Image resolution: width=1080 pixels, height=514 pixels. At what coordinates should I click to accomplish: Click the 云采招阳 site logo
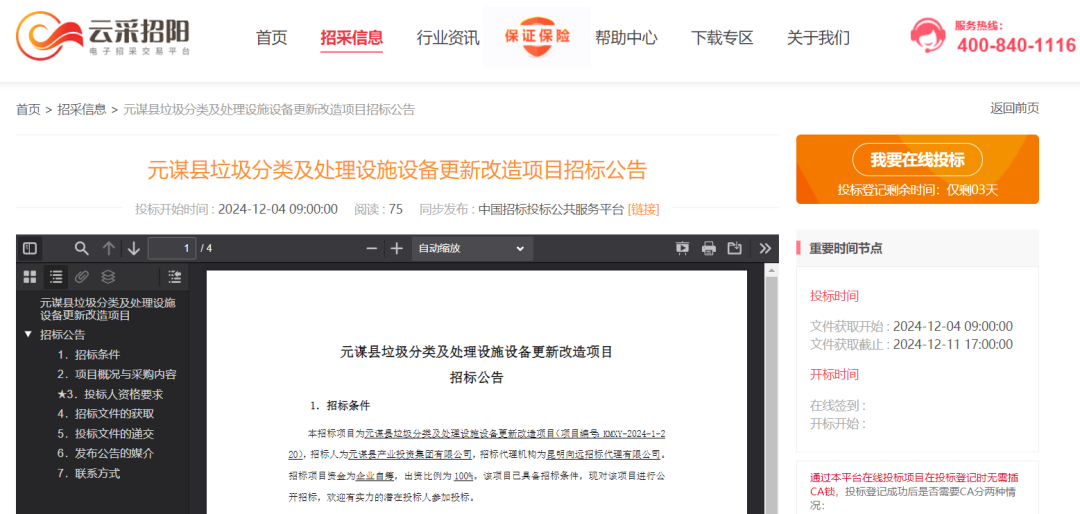[x=103, y=35]
